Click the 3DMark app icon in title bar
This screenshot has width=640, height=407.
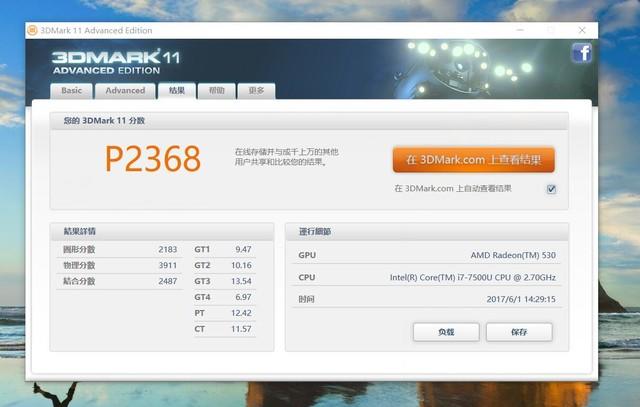click(32, 30)
